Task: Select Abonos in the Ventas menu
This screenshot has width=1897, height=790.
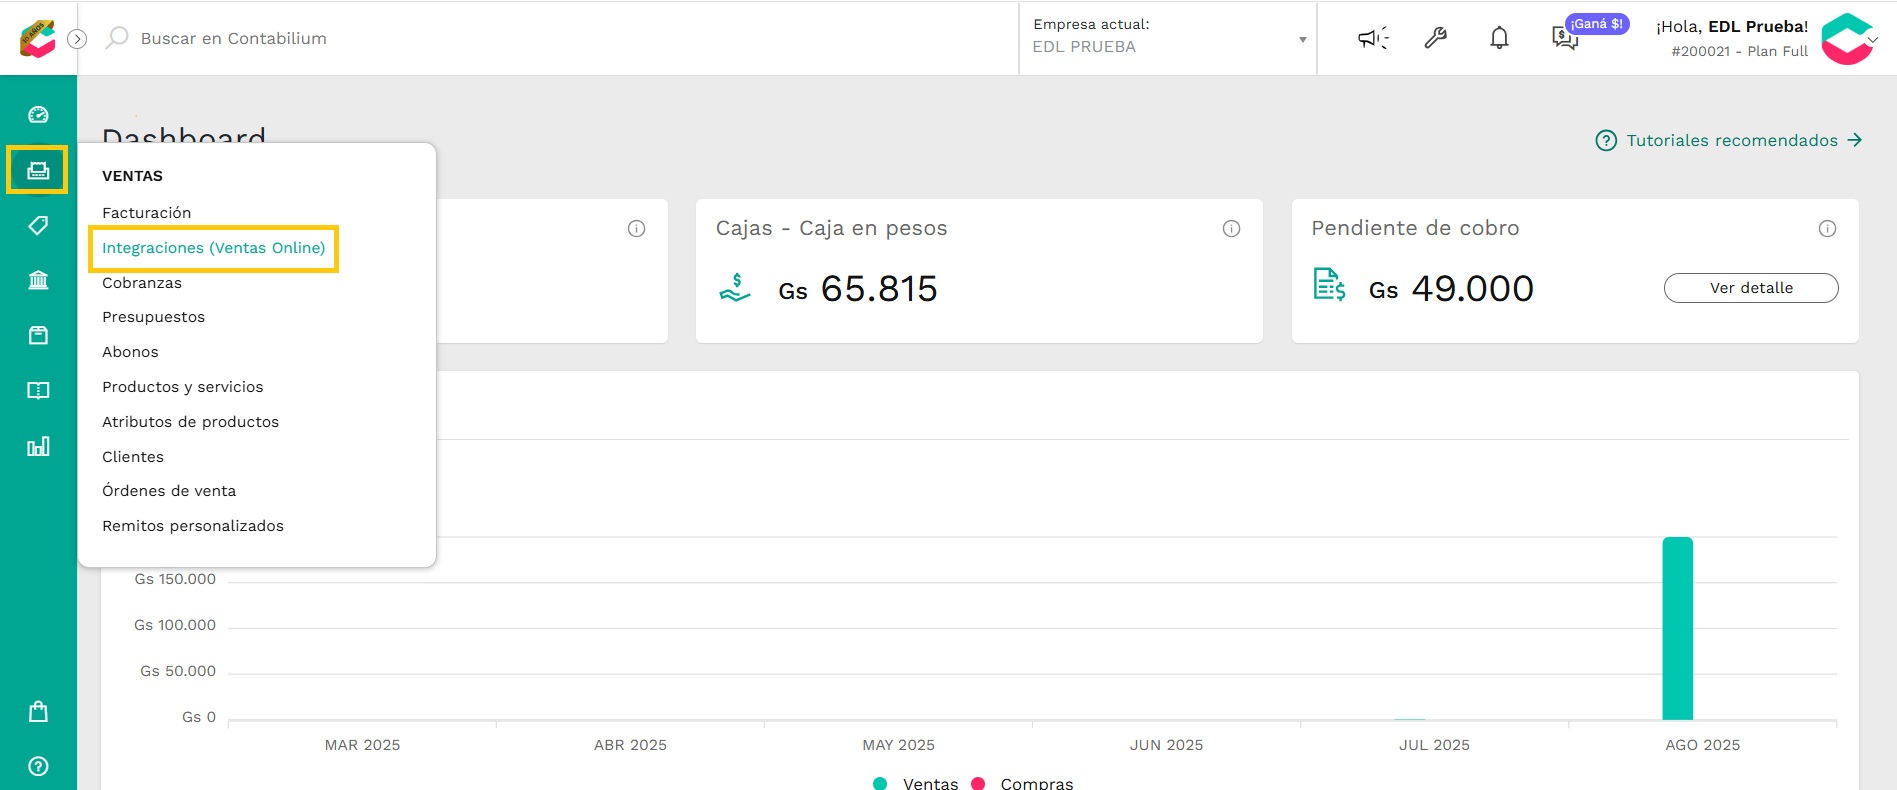Action: pos(130,352)
